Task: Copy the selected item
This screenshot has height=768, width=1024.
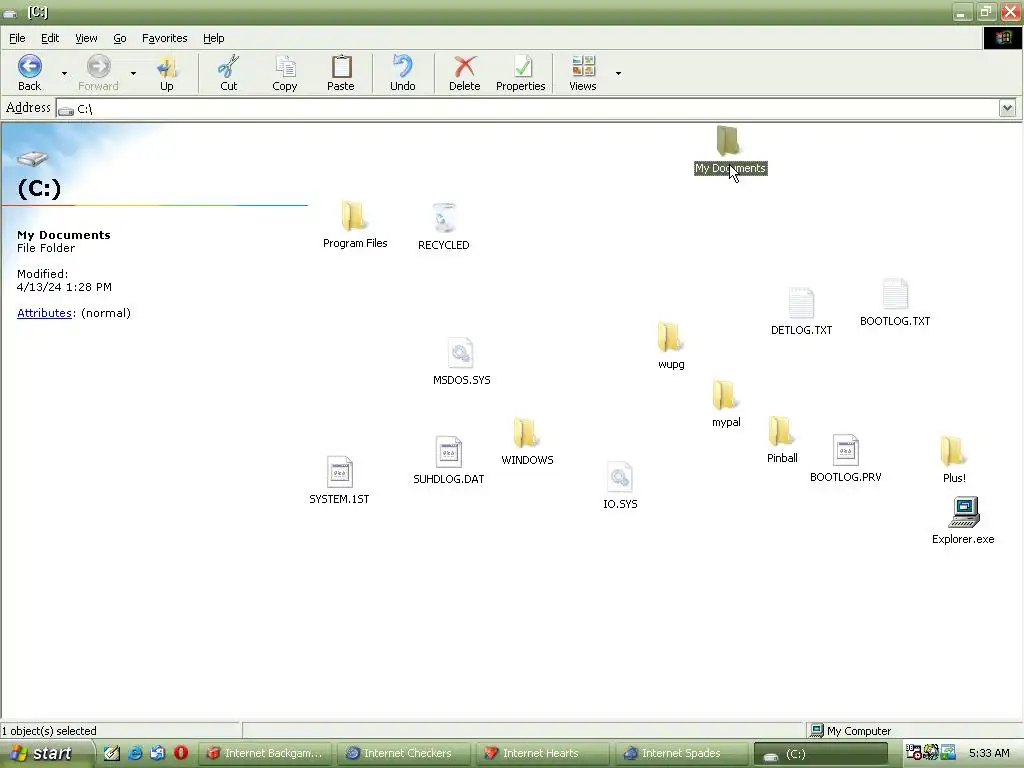Action: [x=285, y=72]
